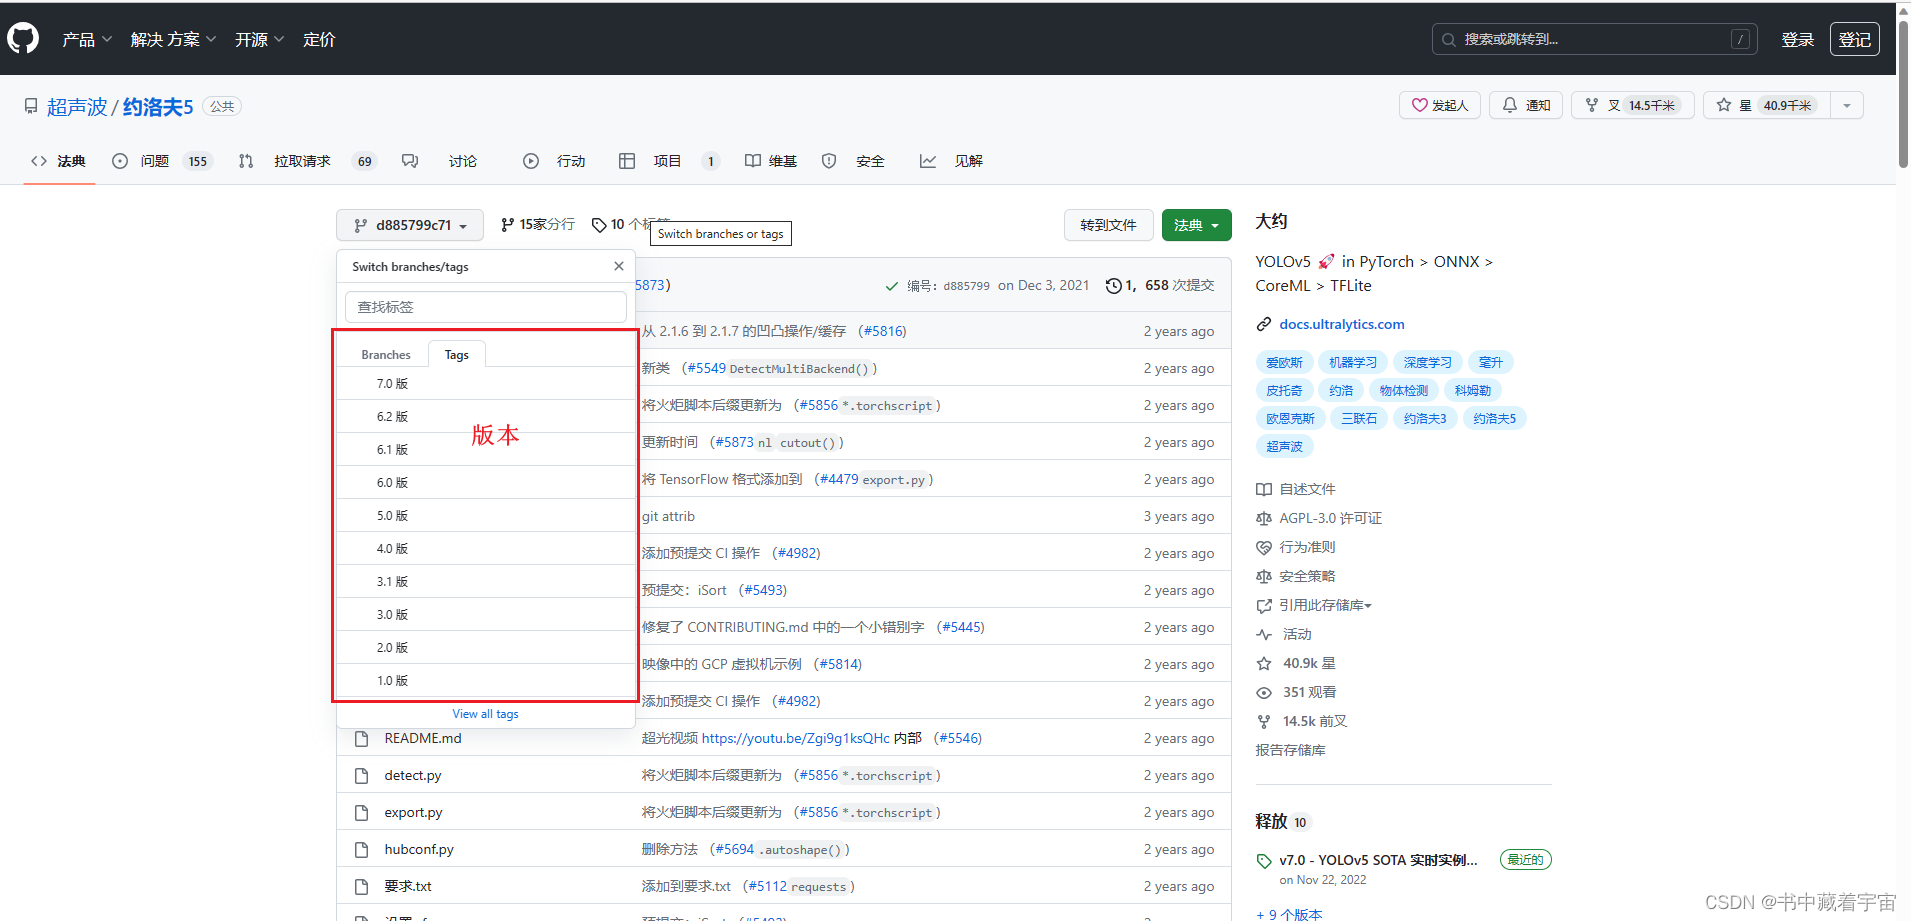
Task: Select the 法典 code tab
Action: coord(59,161)
